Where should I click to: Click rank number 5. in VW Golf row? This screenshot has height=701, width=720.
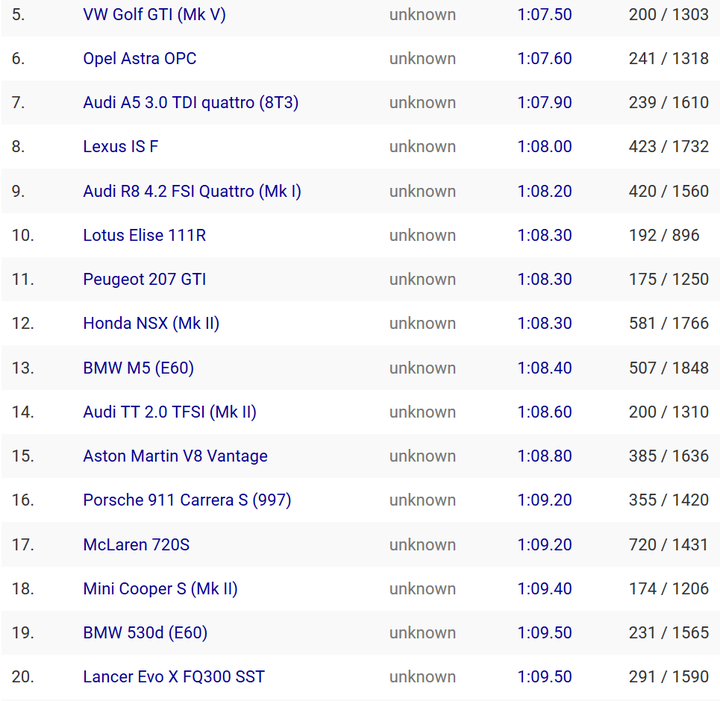point(18,15)
